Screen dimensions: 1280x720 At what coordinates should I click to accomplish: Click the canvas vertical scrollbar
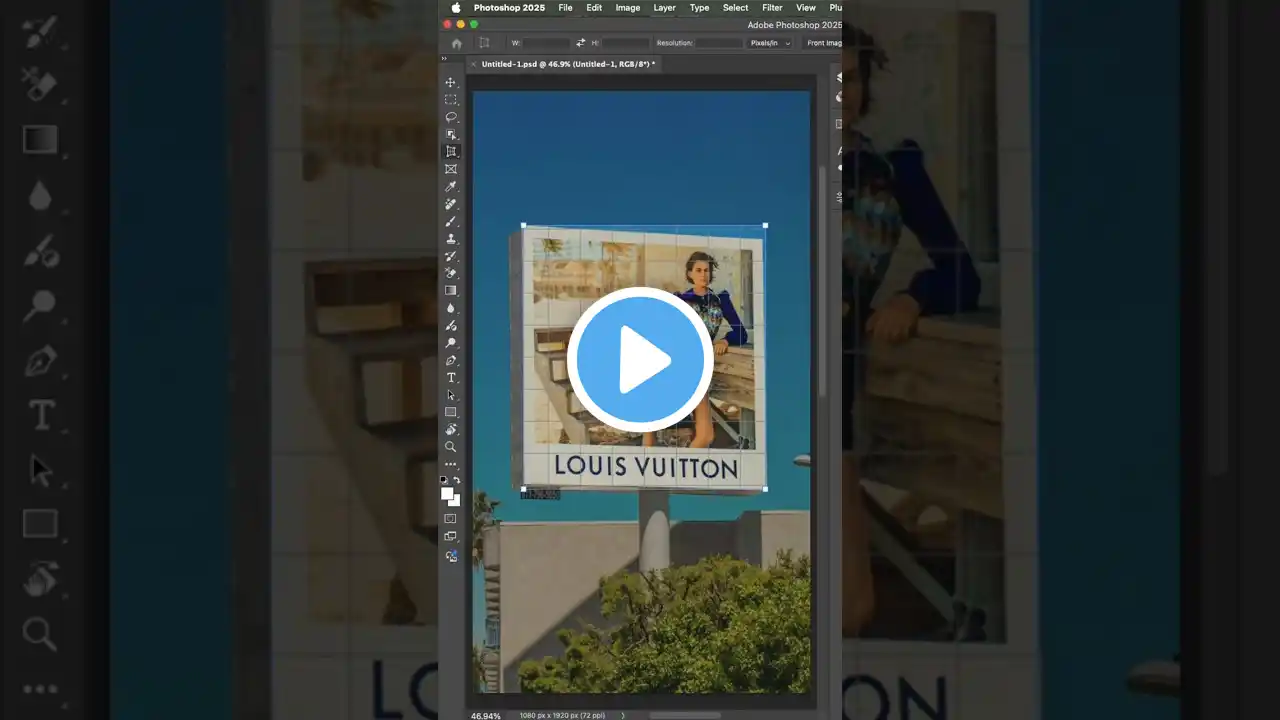(822, 280)
